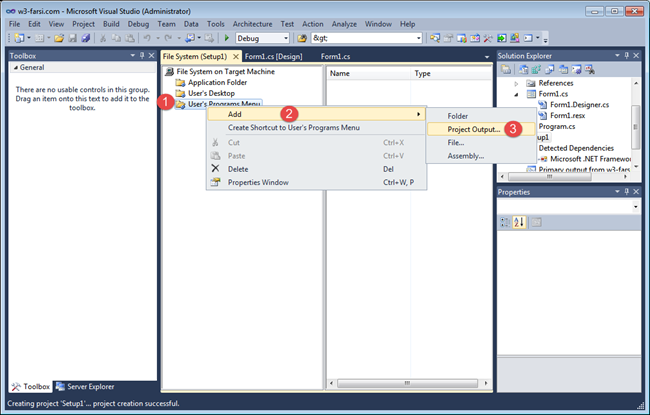Click the Add New Item toolbar icon
This screenshot has width=650, height=415.
point(39,38)
